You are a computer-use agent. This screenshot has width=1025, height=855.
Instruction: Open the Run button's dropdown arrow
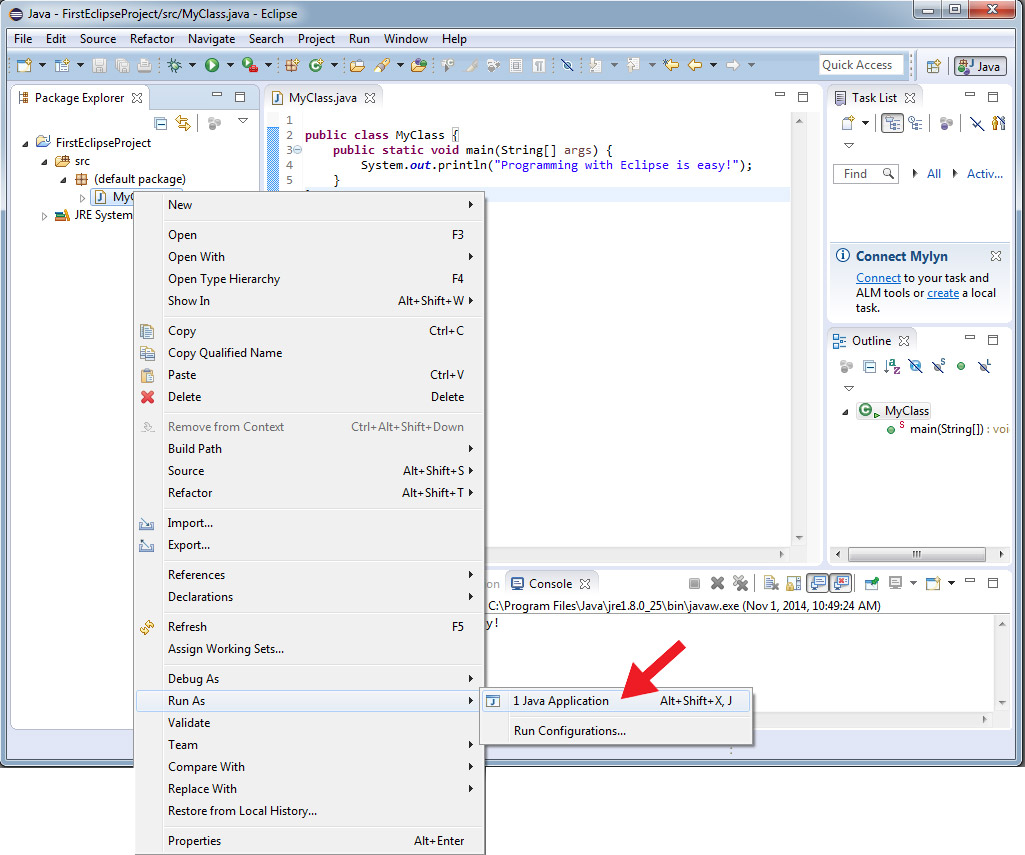pos(228,66)
